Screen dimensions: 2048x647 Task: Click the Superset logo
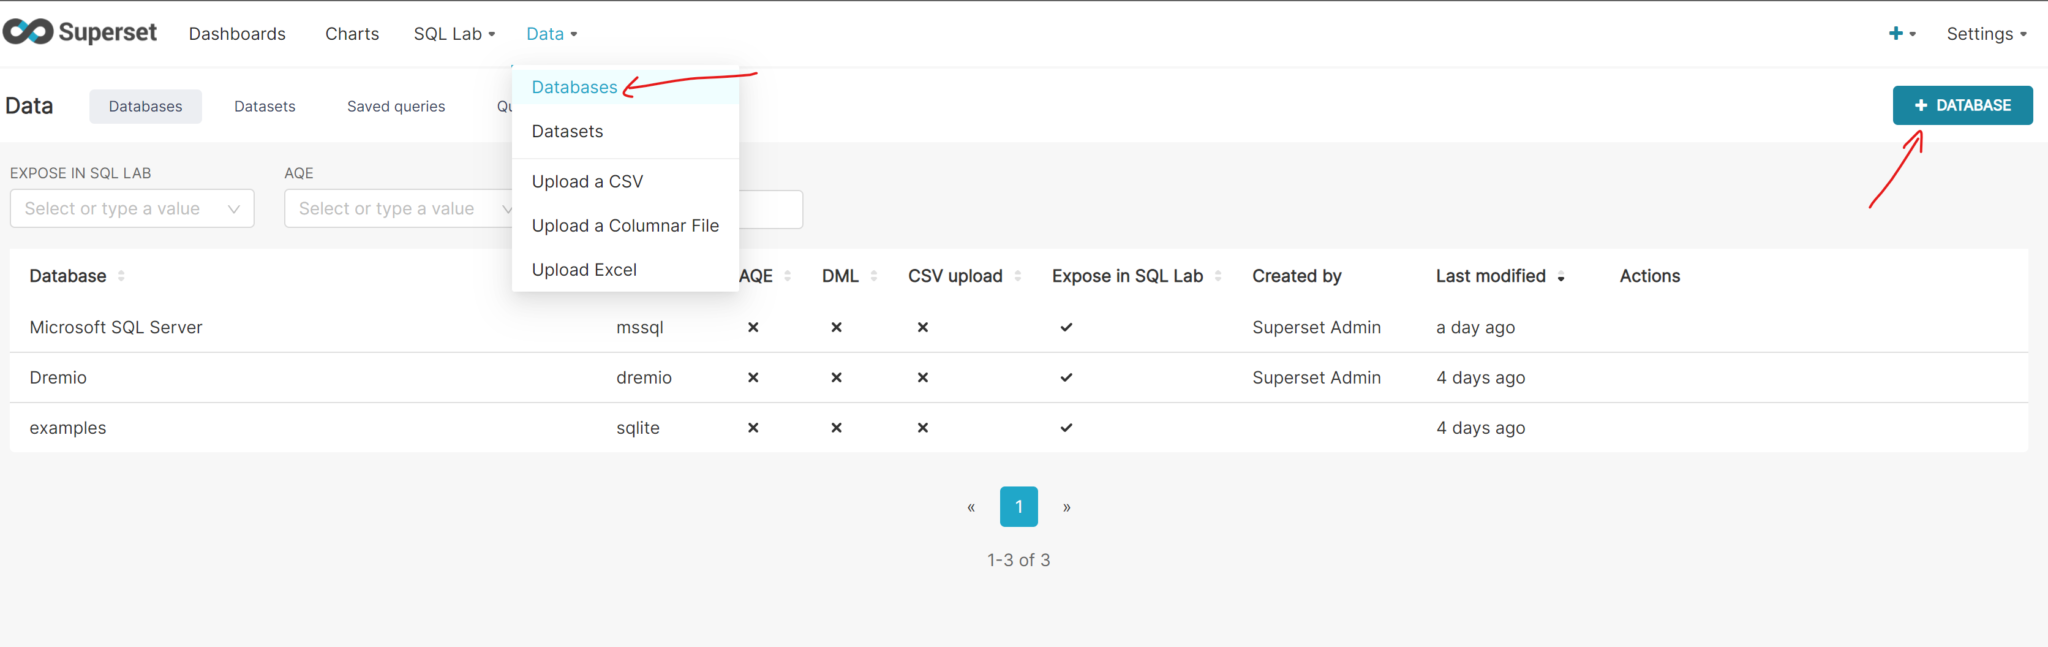80,31
